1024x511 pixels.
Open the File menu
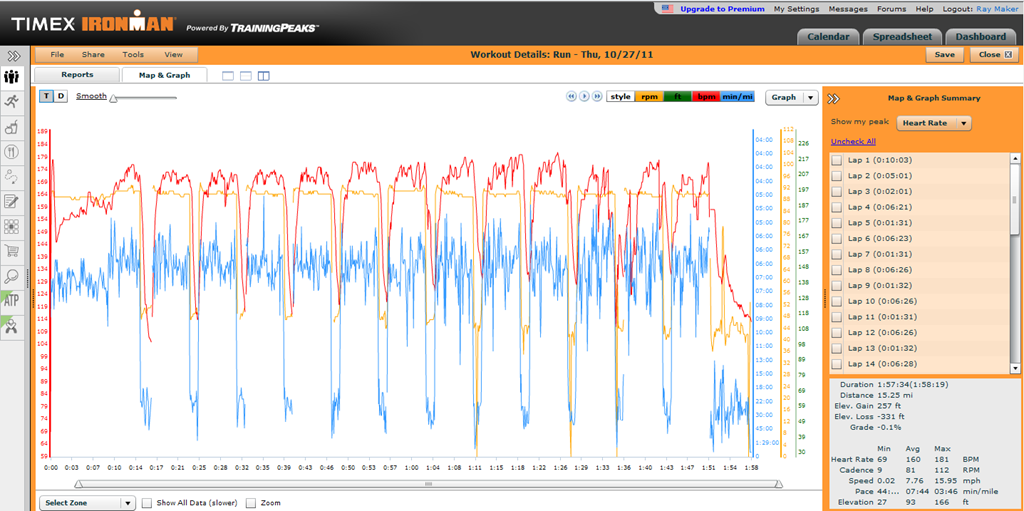pos(57,55)
